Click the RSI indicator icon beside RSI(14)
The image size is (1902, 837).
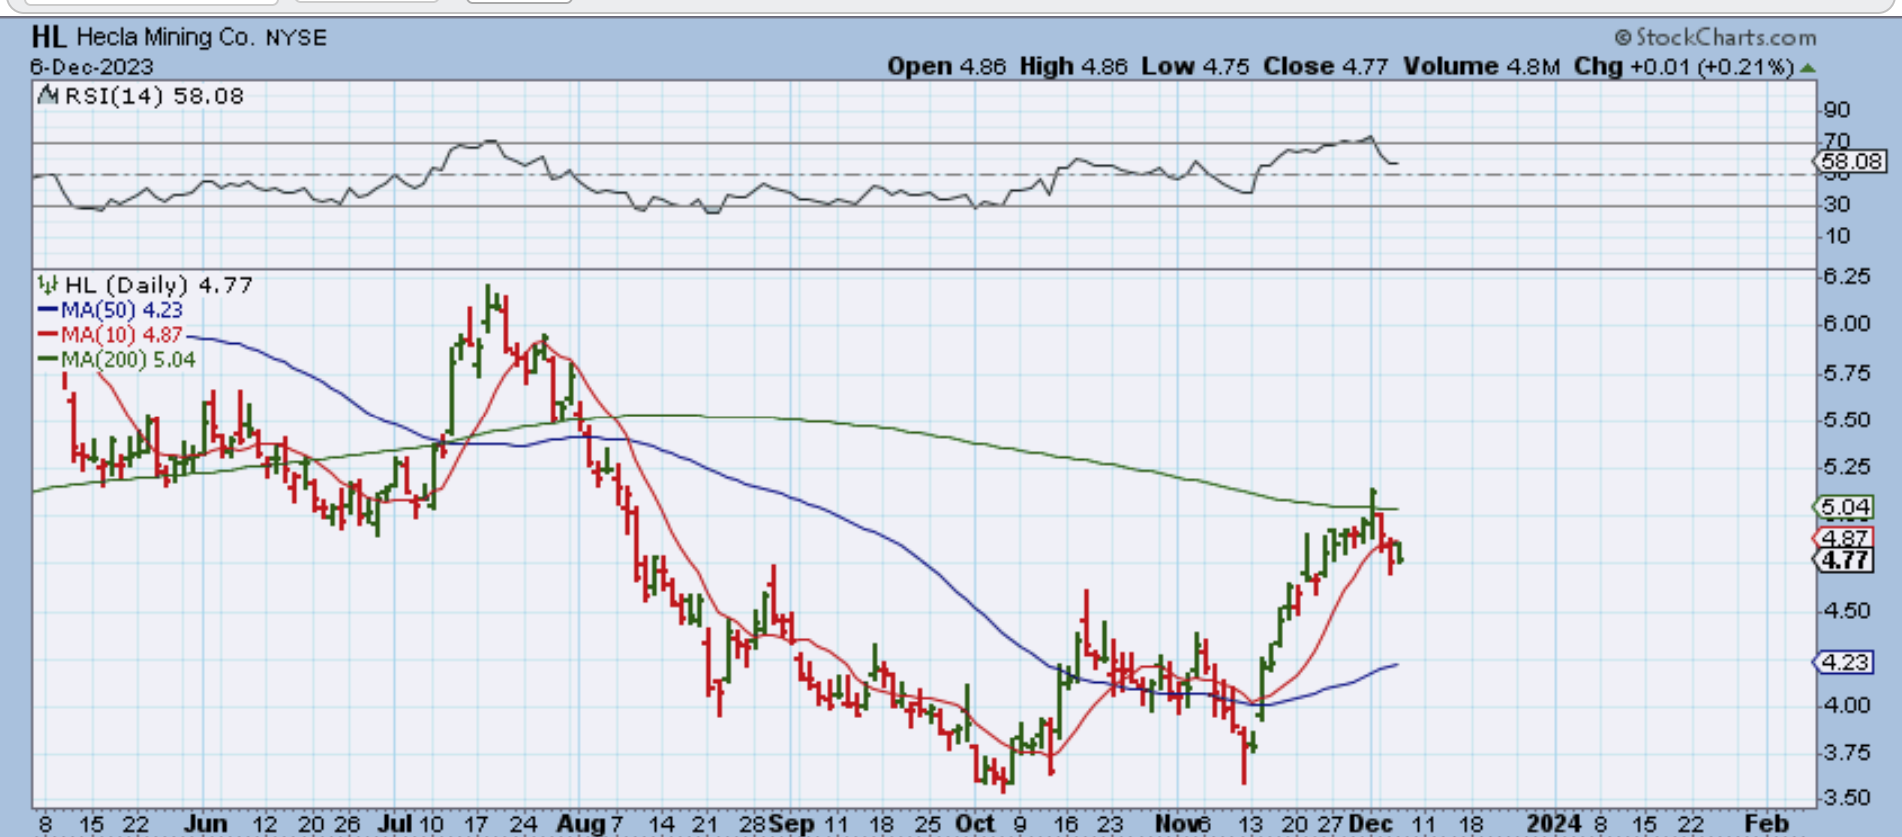[48, 96]
